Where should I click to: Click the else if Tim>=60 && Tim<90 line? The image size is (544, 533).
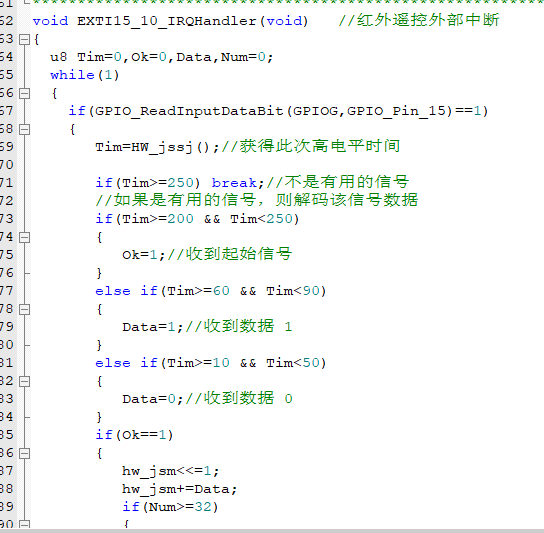click(211, 291)
